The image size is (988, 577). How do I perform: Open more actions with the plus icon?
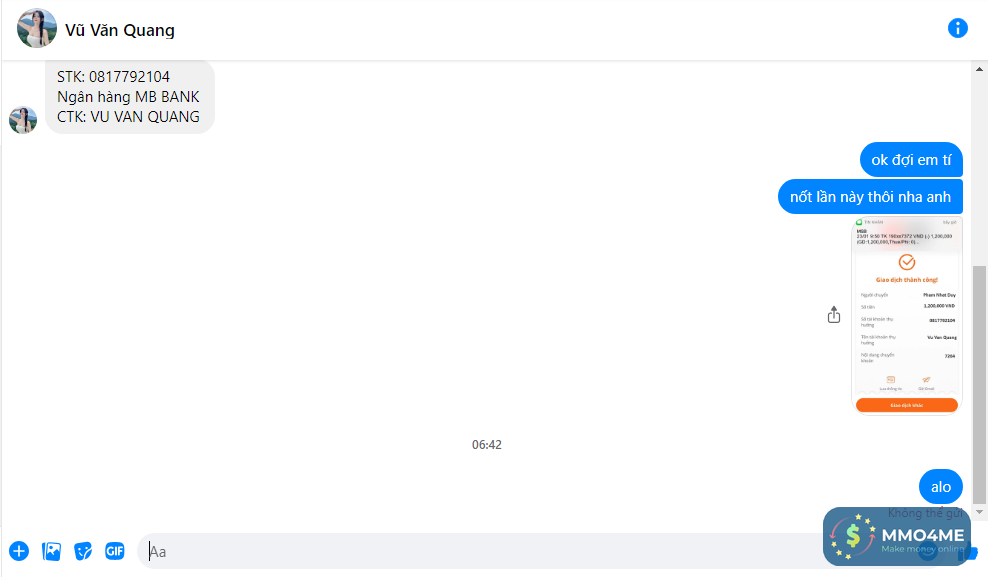point(19,551)
